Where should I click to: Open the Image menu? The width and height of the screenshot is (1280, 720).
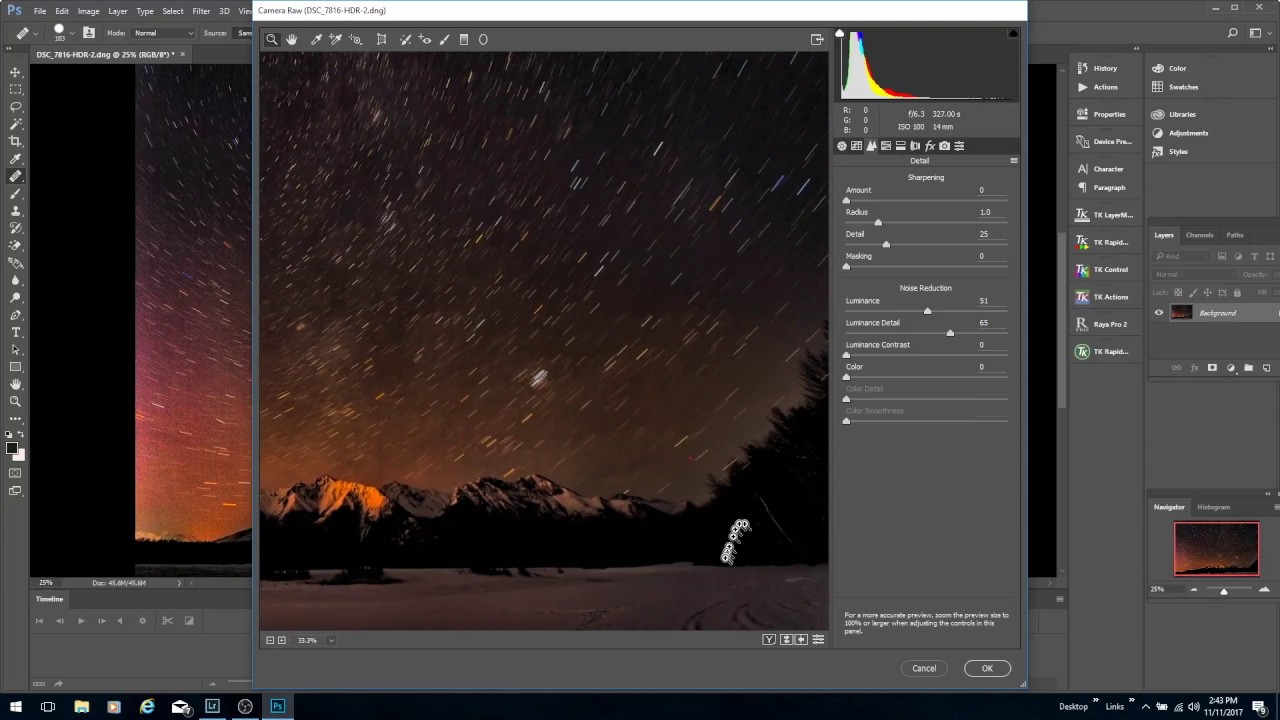click(88, 11)
